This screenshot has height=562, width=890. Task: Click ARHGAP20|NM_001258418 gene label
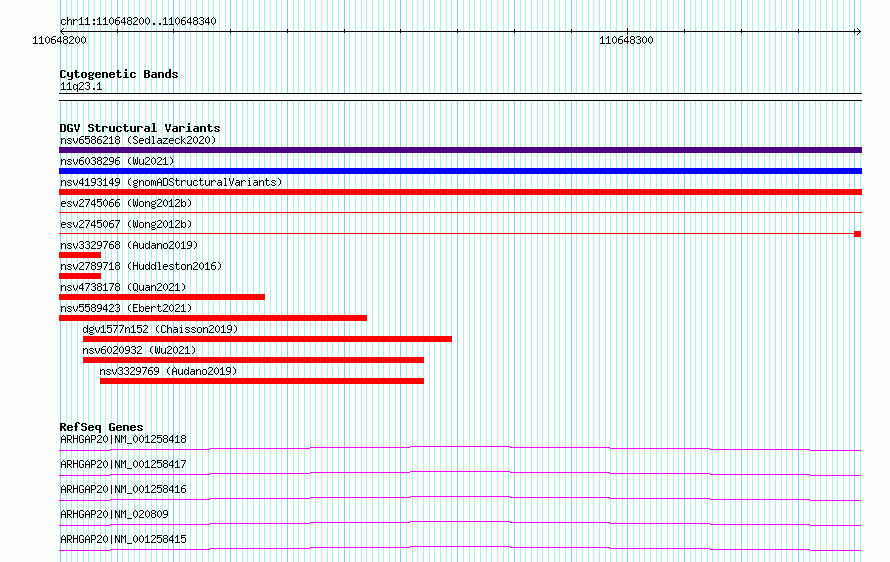click(123, 439)
